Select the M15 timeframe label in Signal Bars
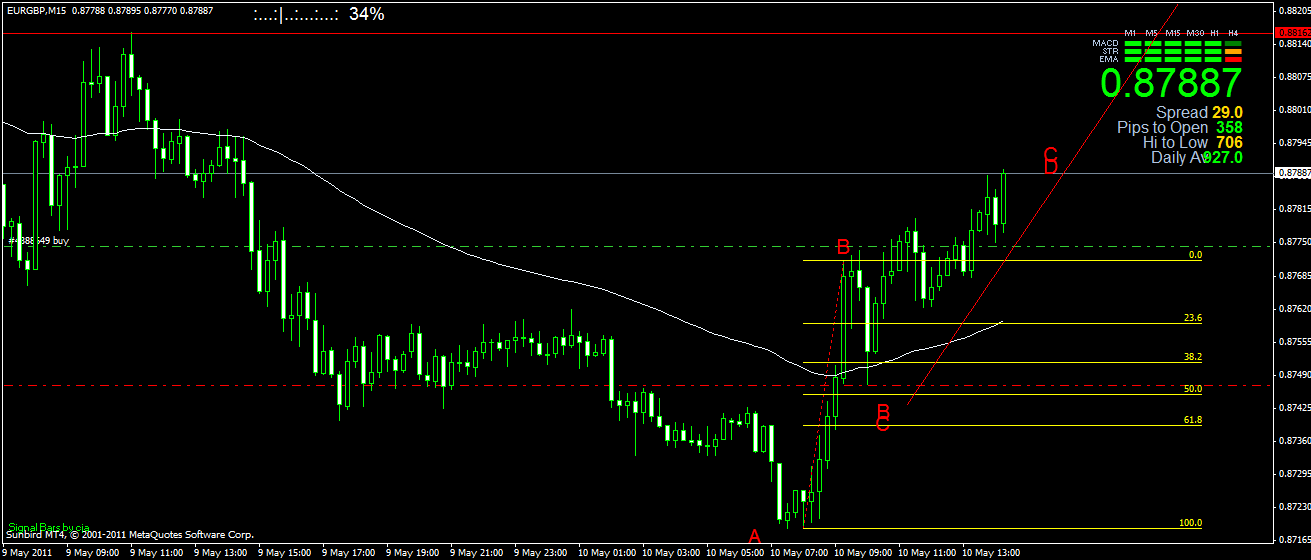Screen dimensions: 1311x560 point(1172,33)
